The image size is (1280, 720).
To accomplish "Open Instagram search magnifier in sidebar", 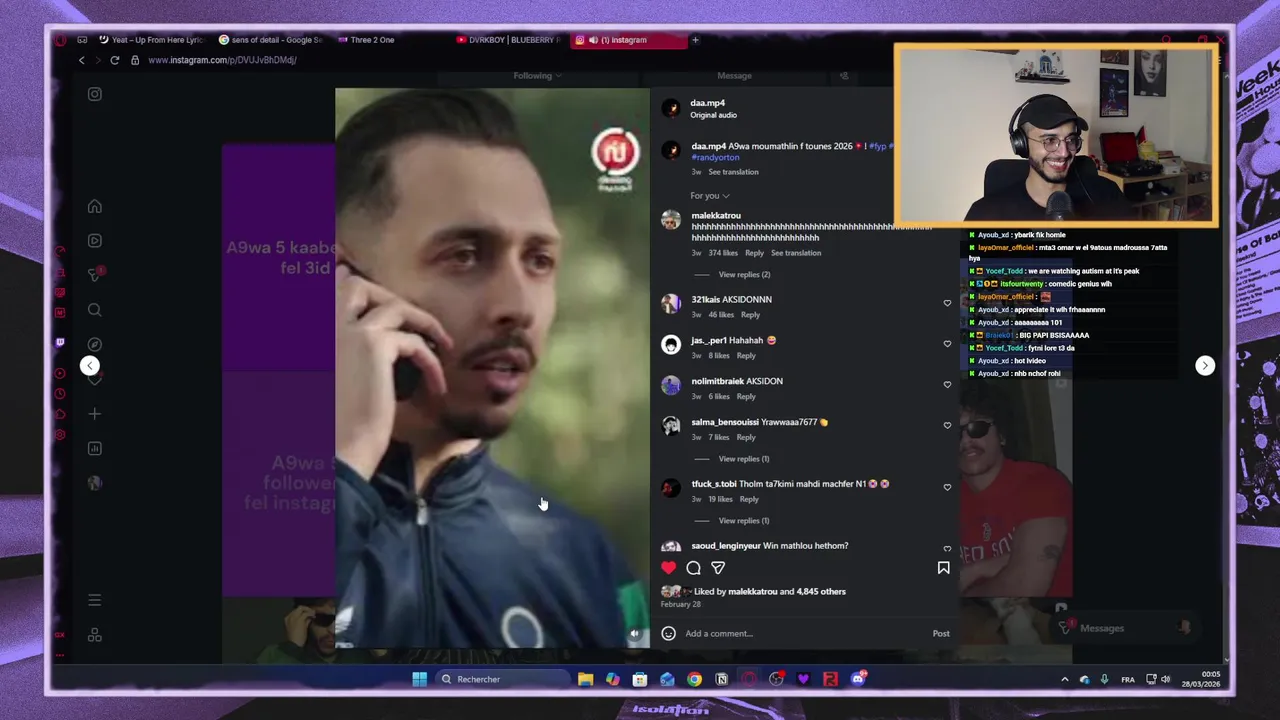I will tap(95, 310).
